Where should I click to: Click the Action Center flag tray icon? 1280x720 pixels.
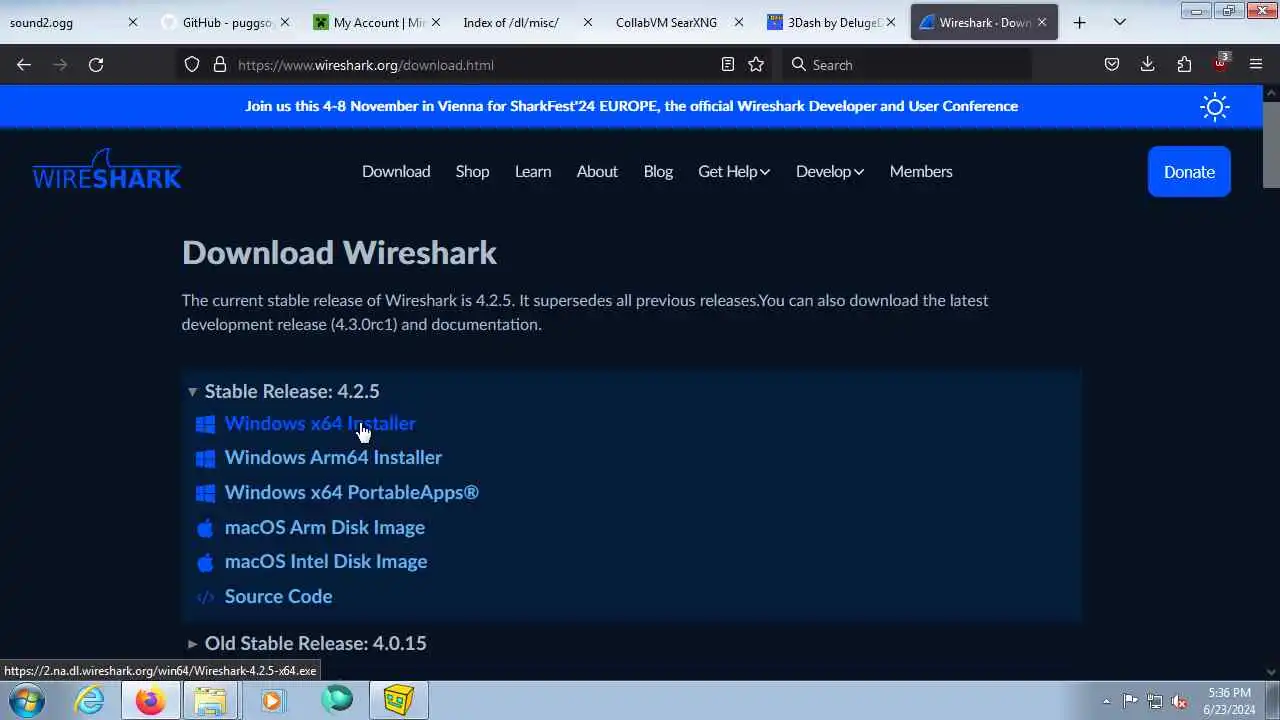1130,701
